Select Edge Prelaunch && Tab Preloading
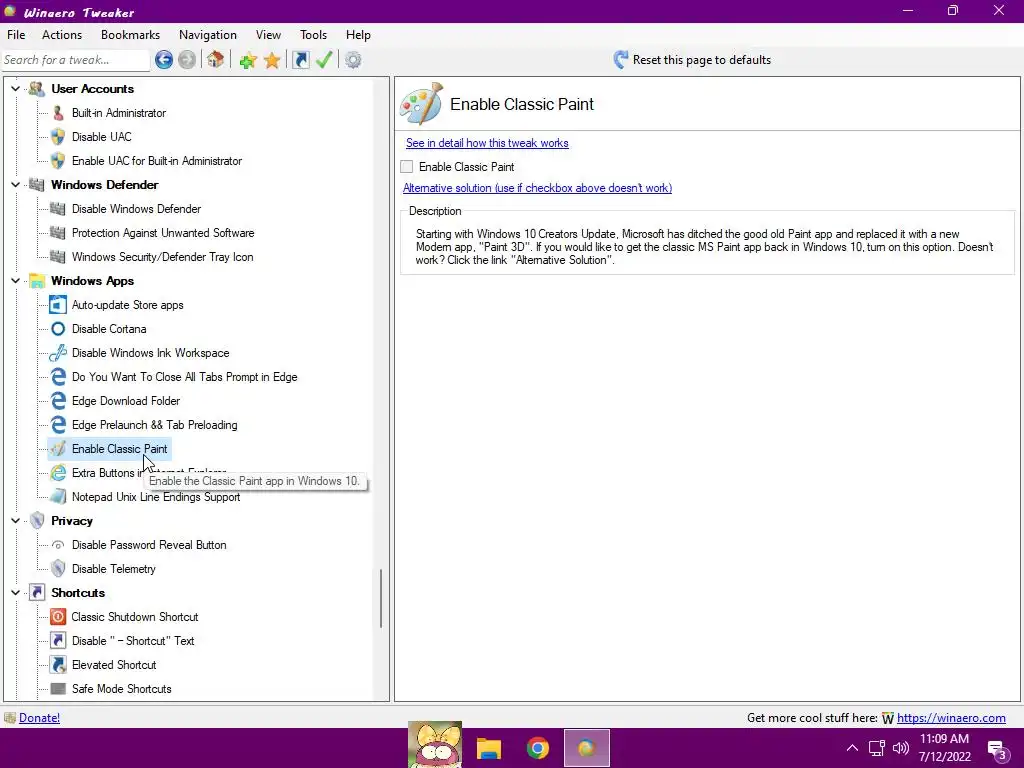The width and height of the screenshot is (1024, 768). pyautogui.click(x=155, y=425)
